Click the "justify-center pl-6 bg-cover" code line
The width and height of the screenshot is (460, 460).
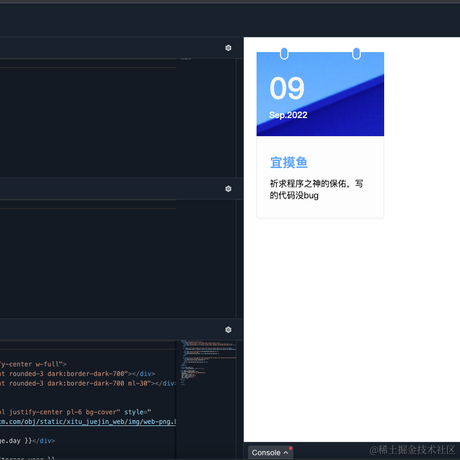76,412
